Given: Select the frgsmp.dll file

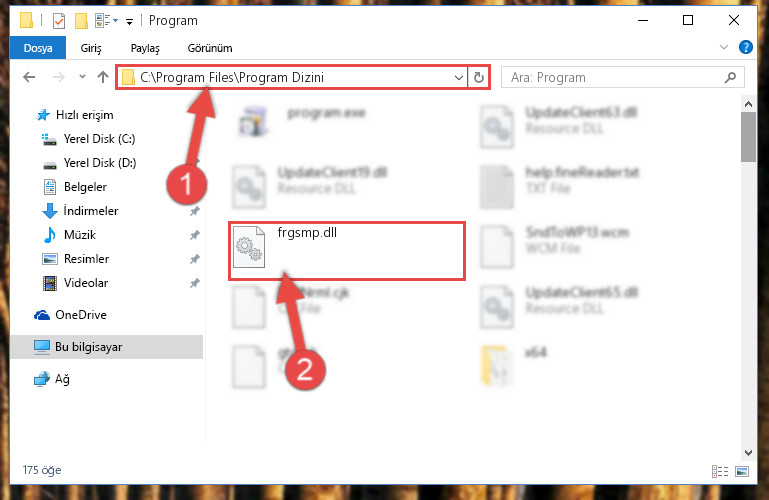Looking at the screenshot, I should pyautogui.click(x=346, y=250).
